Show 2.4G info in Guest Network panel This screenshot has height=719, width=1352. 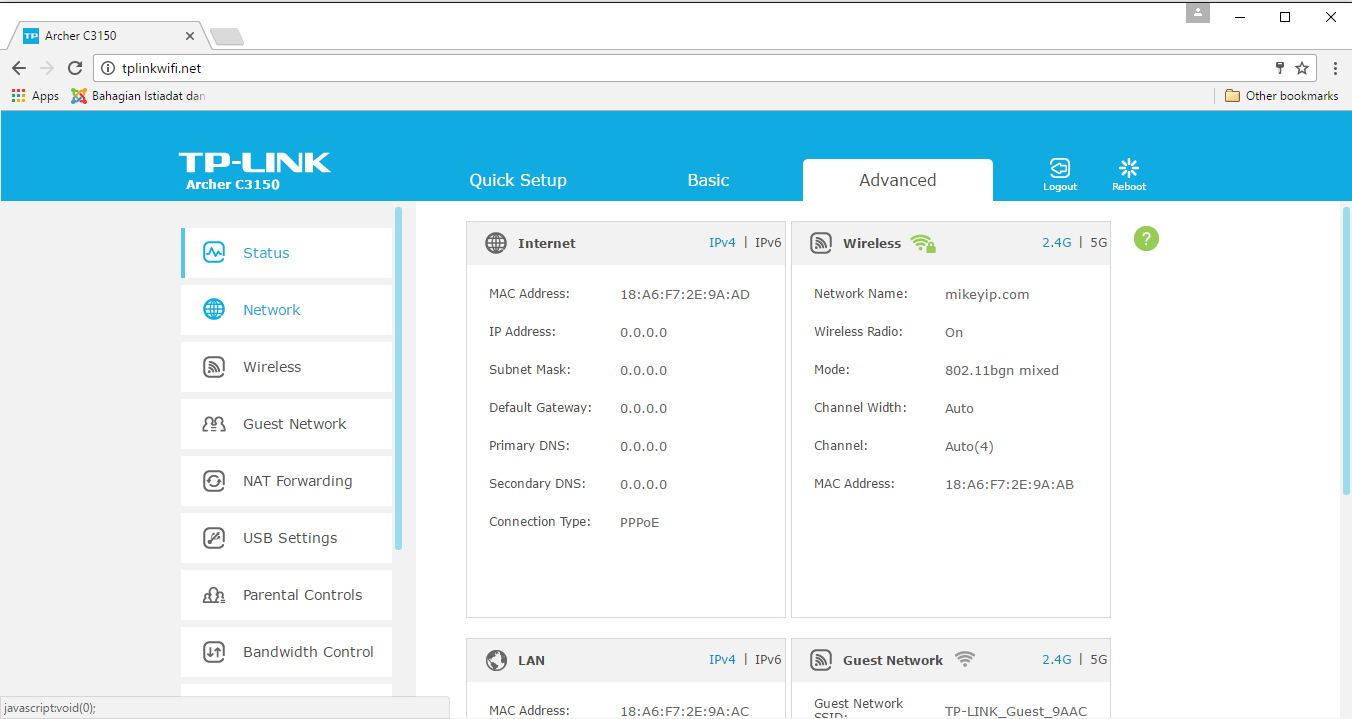tap(1056, 660)
